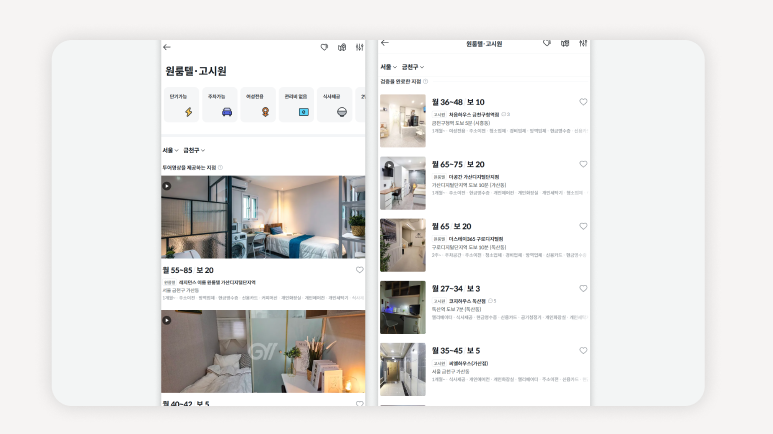This screenshot has height=434, width=773.
Task: Open favorites heart icon in left screen header
Action: coord(324,47)
